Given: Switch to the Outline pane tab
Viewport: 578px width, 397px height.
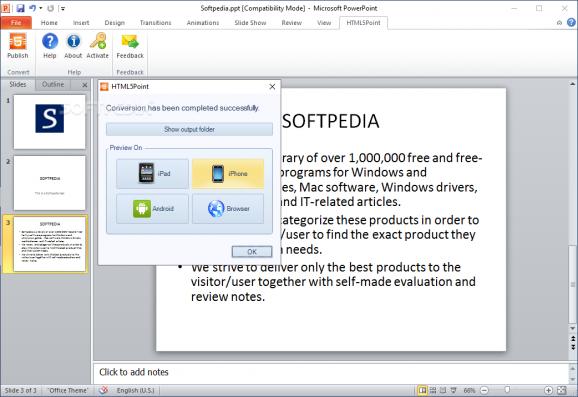Looking at the screenshot, I should click(x=53, y=84).
